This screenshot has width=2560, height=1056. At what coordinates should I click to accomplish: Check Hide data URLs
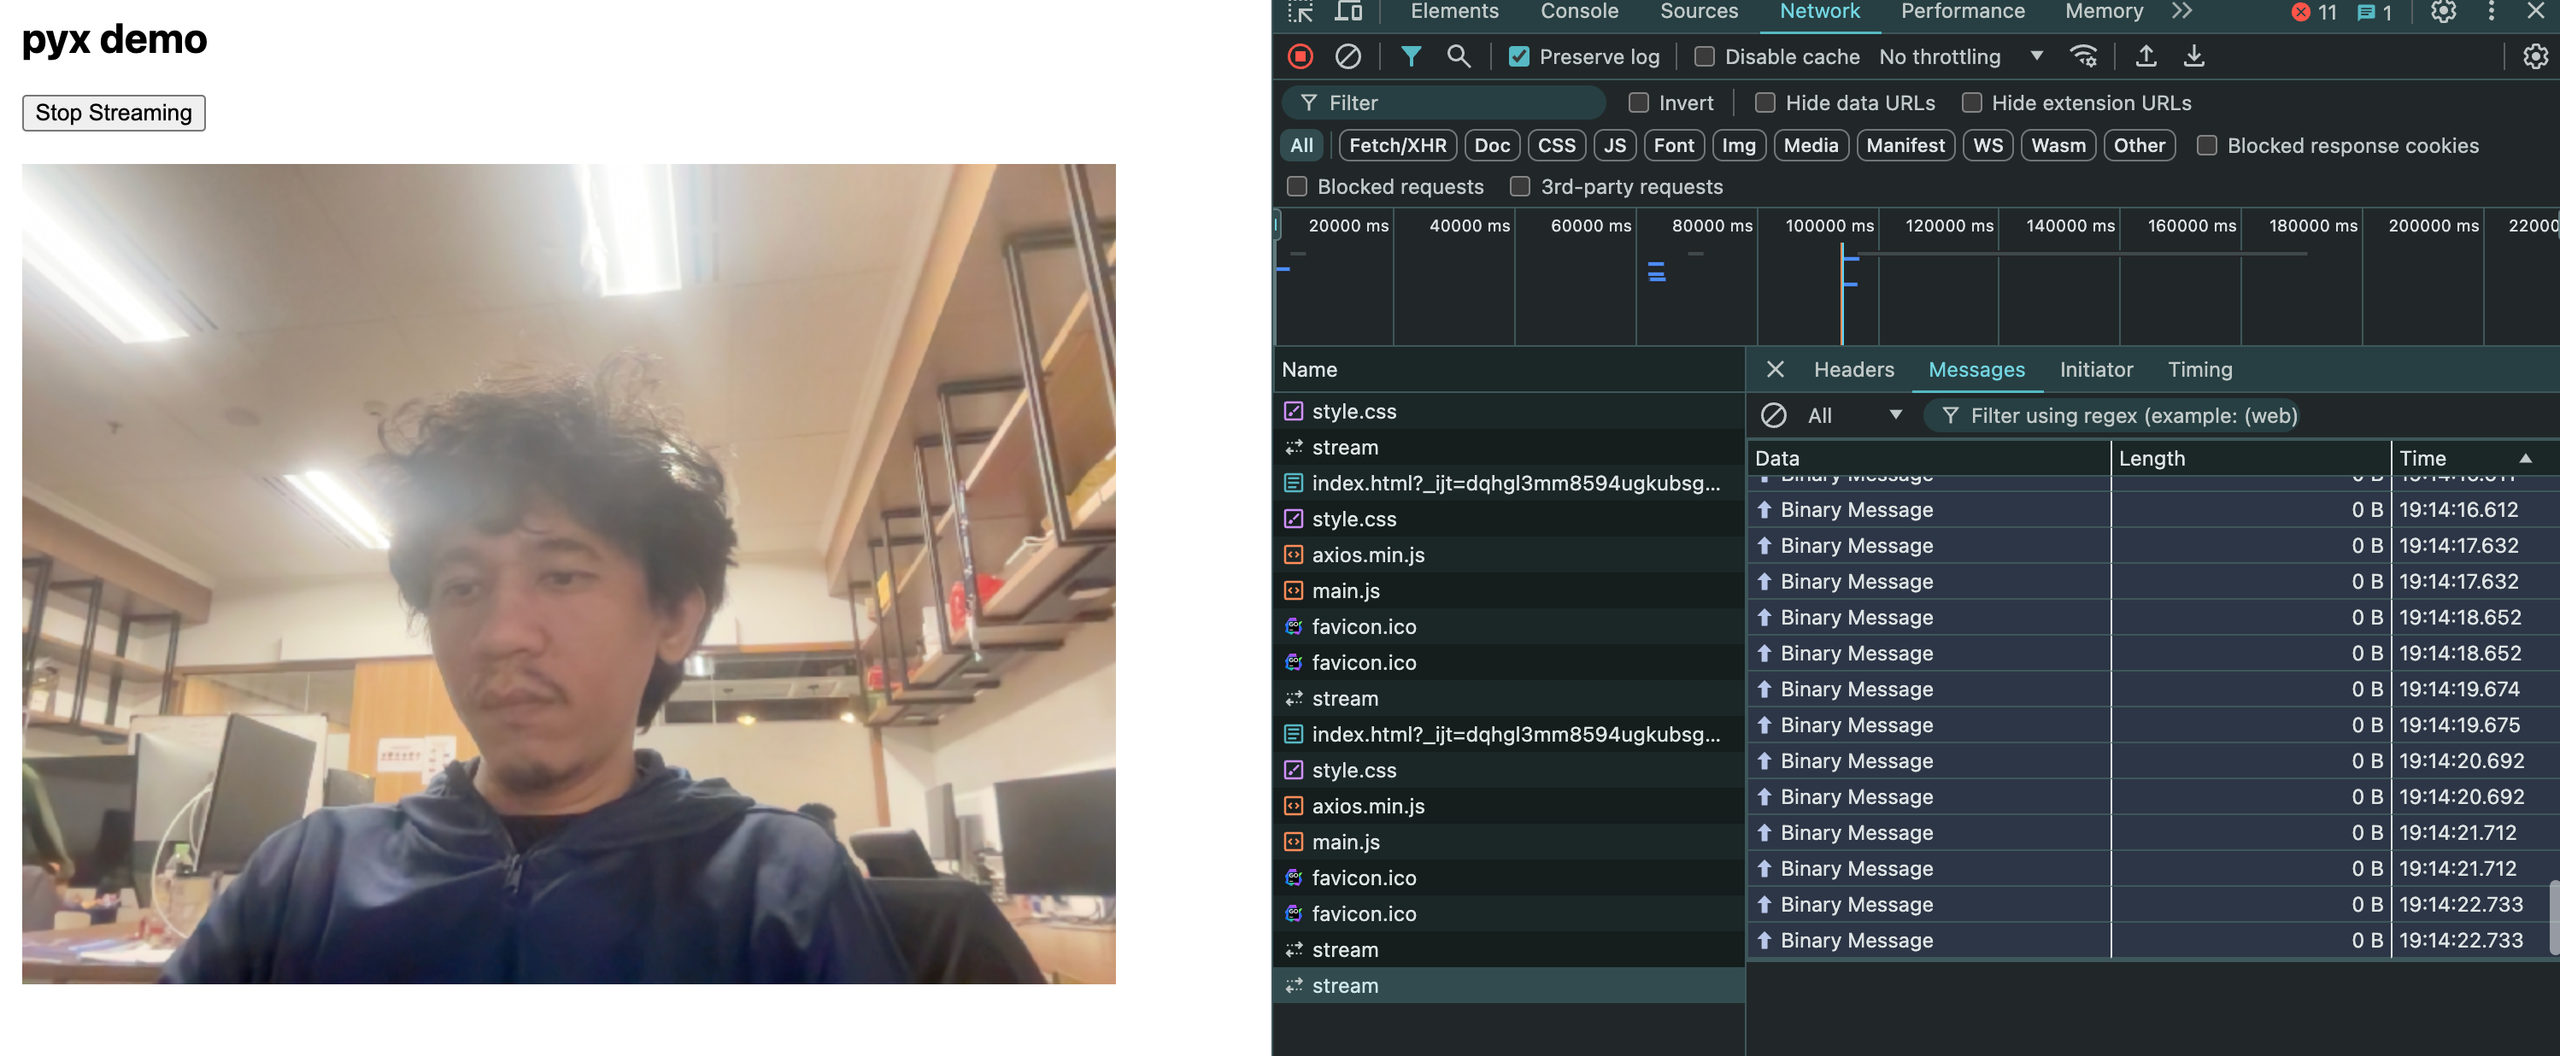pyautogui.click(x=1765, y=102)
